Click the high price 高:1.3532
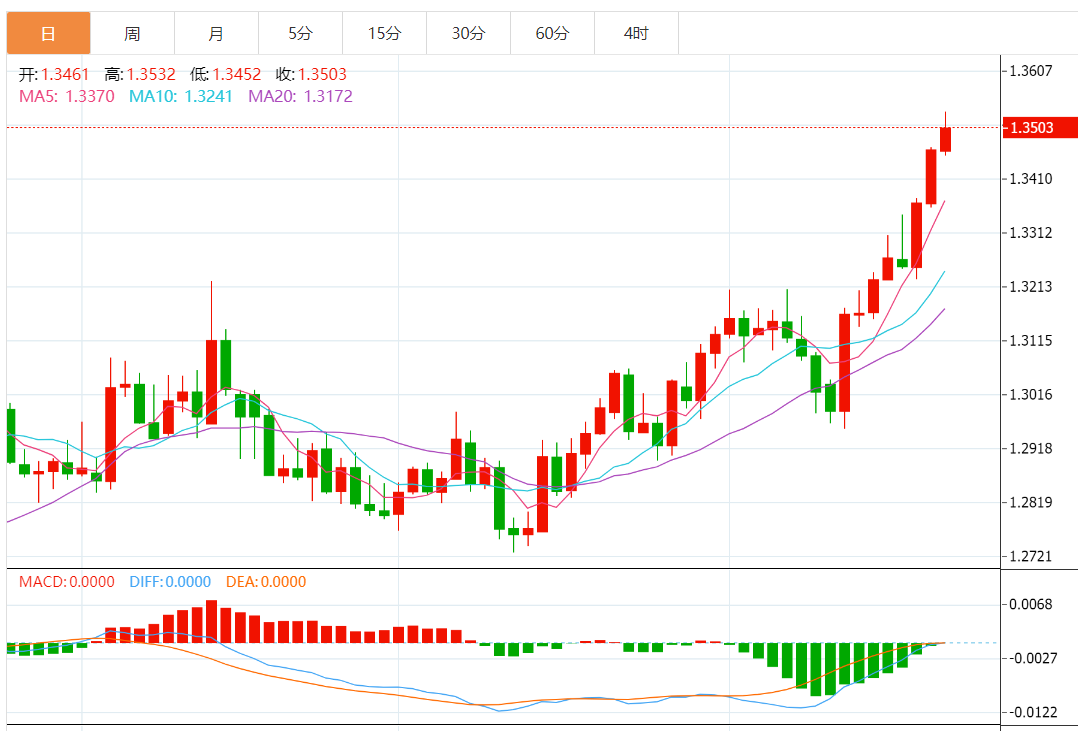 pyautogui.click(x=140, y=74)
